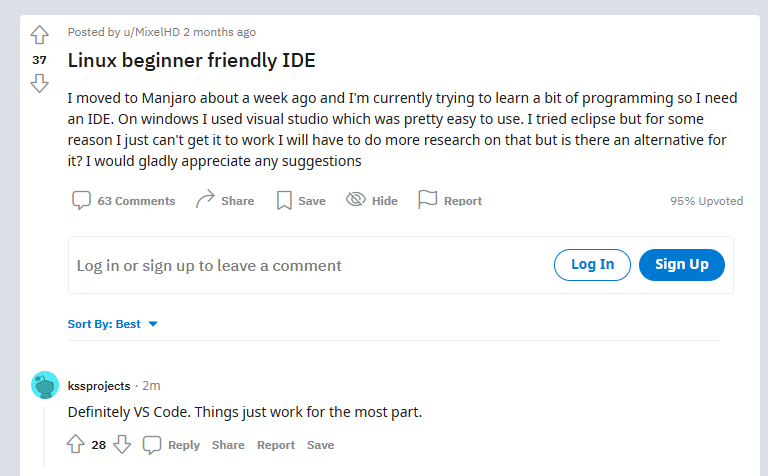Upvote kssprojects' comment
This screenshot has height=476, width=768.
coord(75,444)
